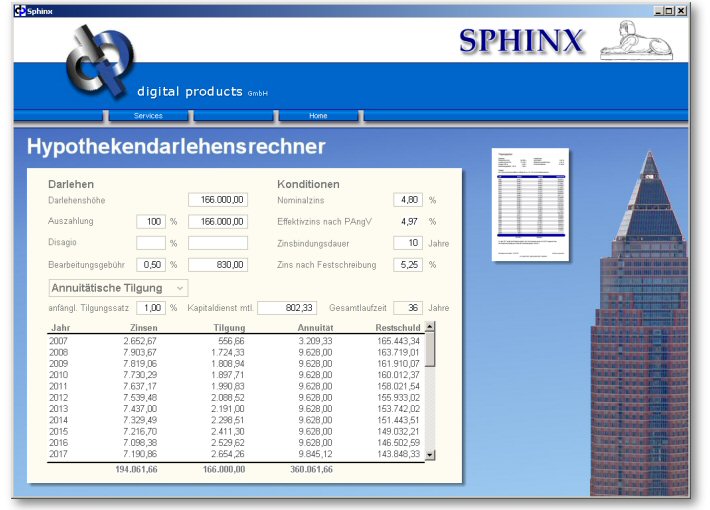The height and width of the screenshot is (510, 710).
Task: Click the Zinsen column header
Action: tap(144, 327)
